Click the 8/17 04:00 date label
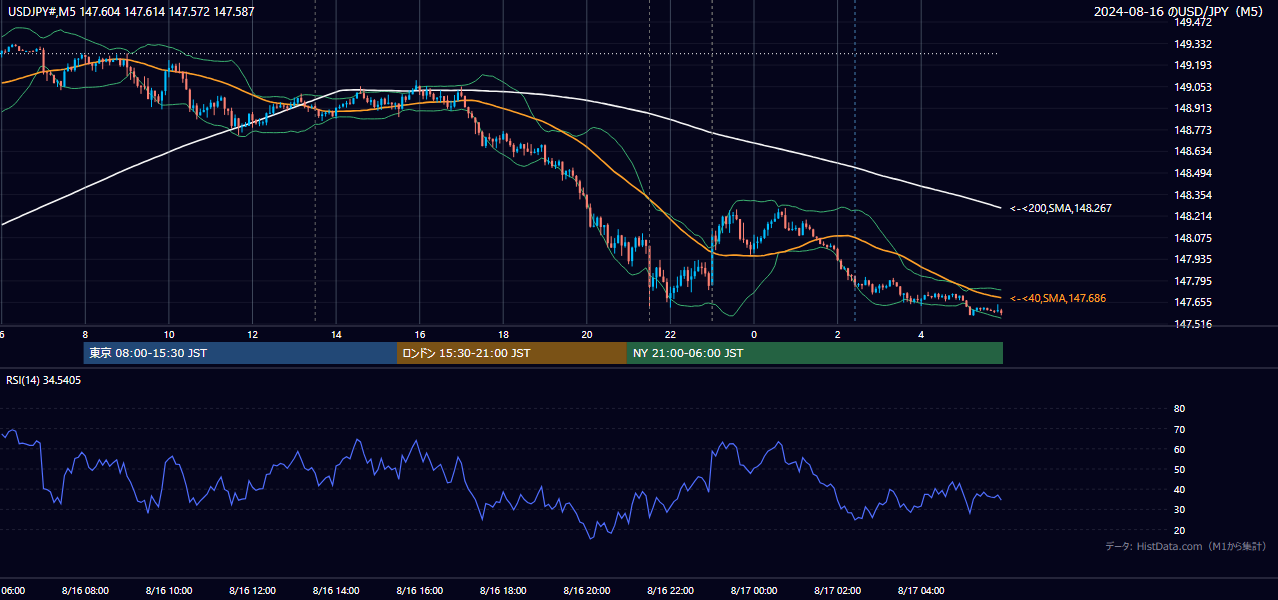Screen dimensions: 1278x600 [x=921, y=590]
